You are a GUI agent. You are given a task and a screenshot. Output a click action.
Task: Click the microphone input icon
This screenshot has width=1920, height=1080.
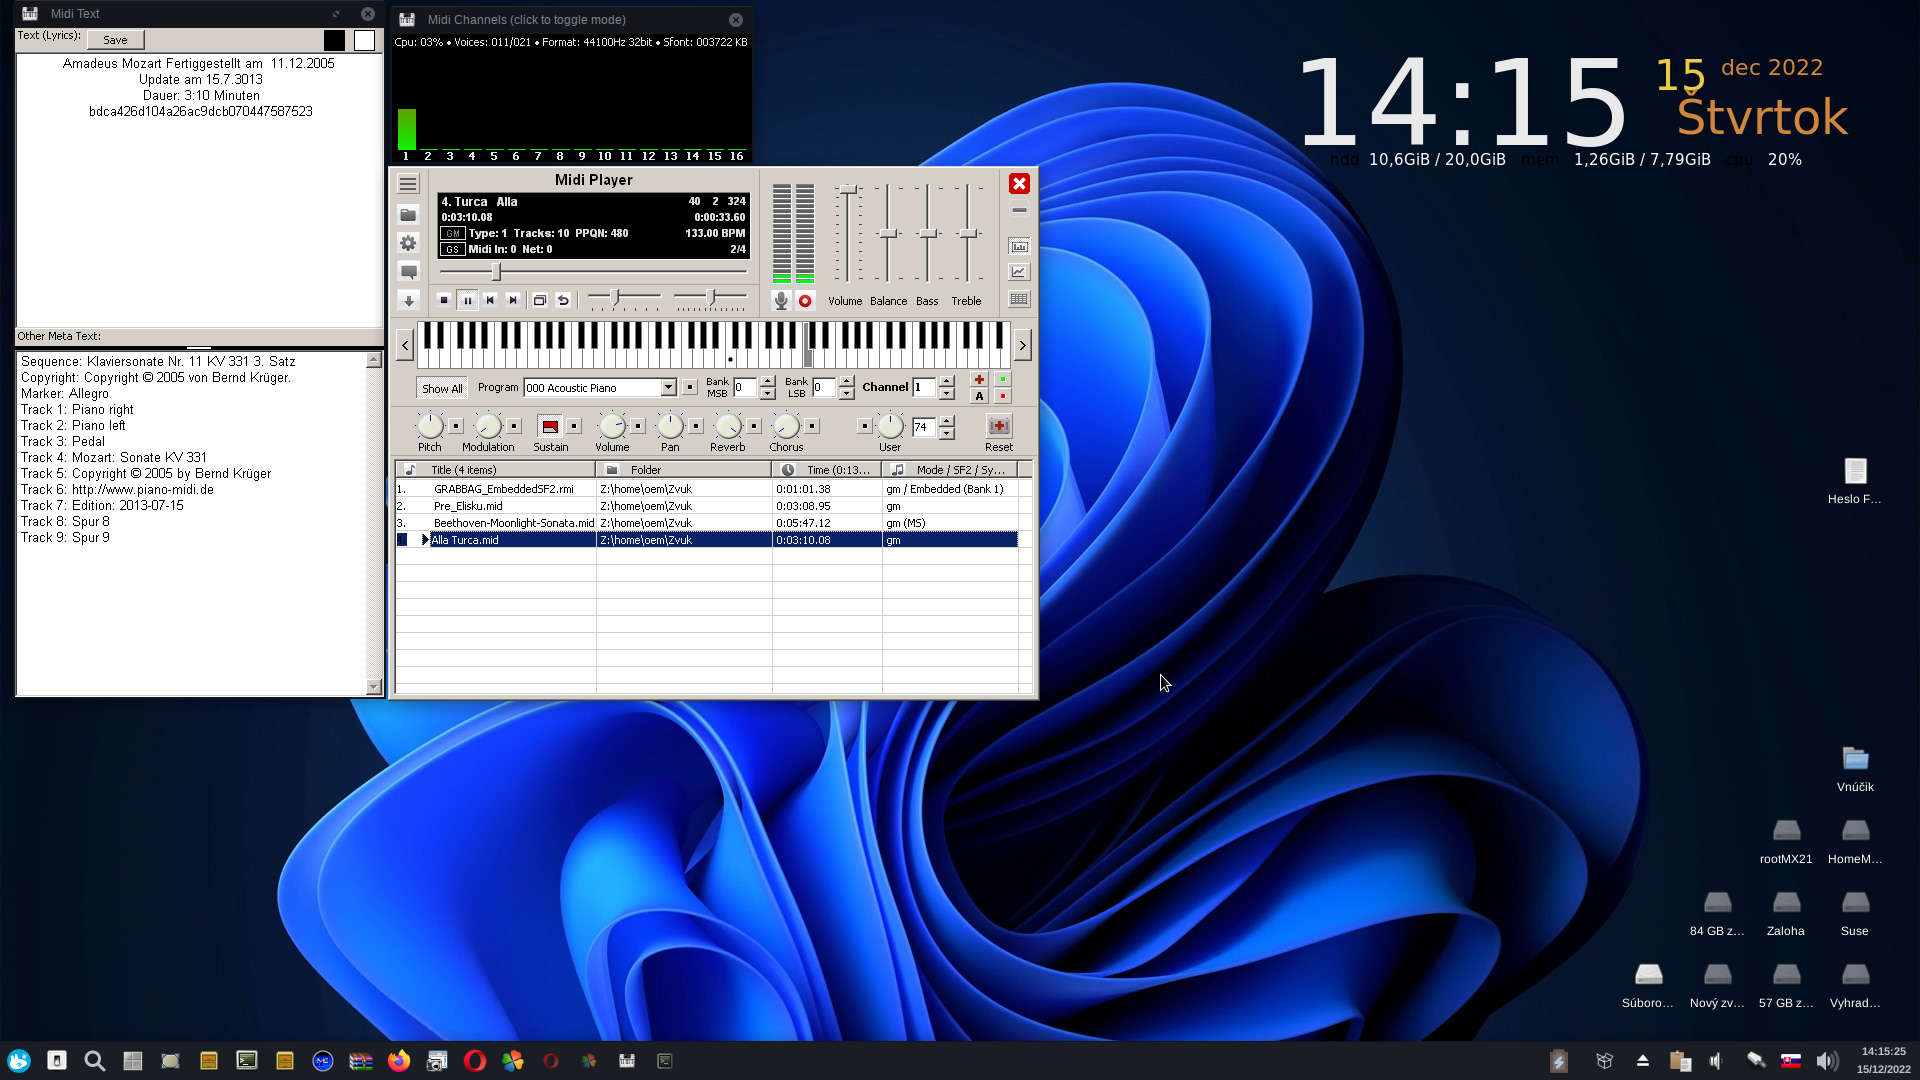pos(781,300)
